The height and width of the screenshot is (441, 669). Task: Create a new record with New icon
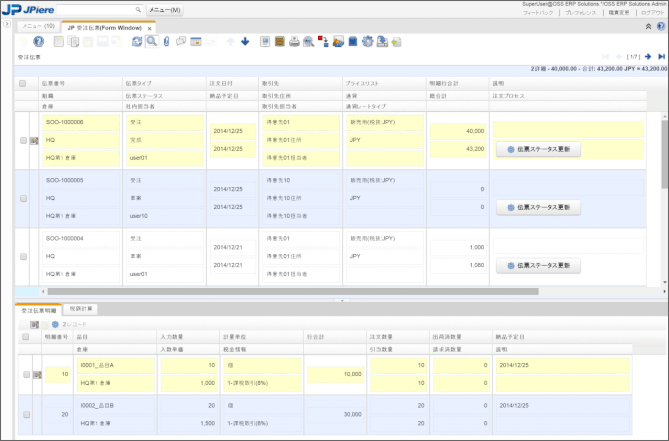tap(59, 41)
